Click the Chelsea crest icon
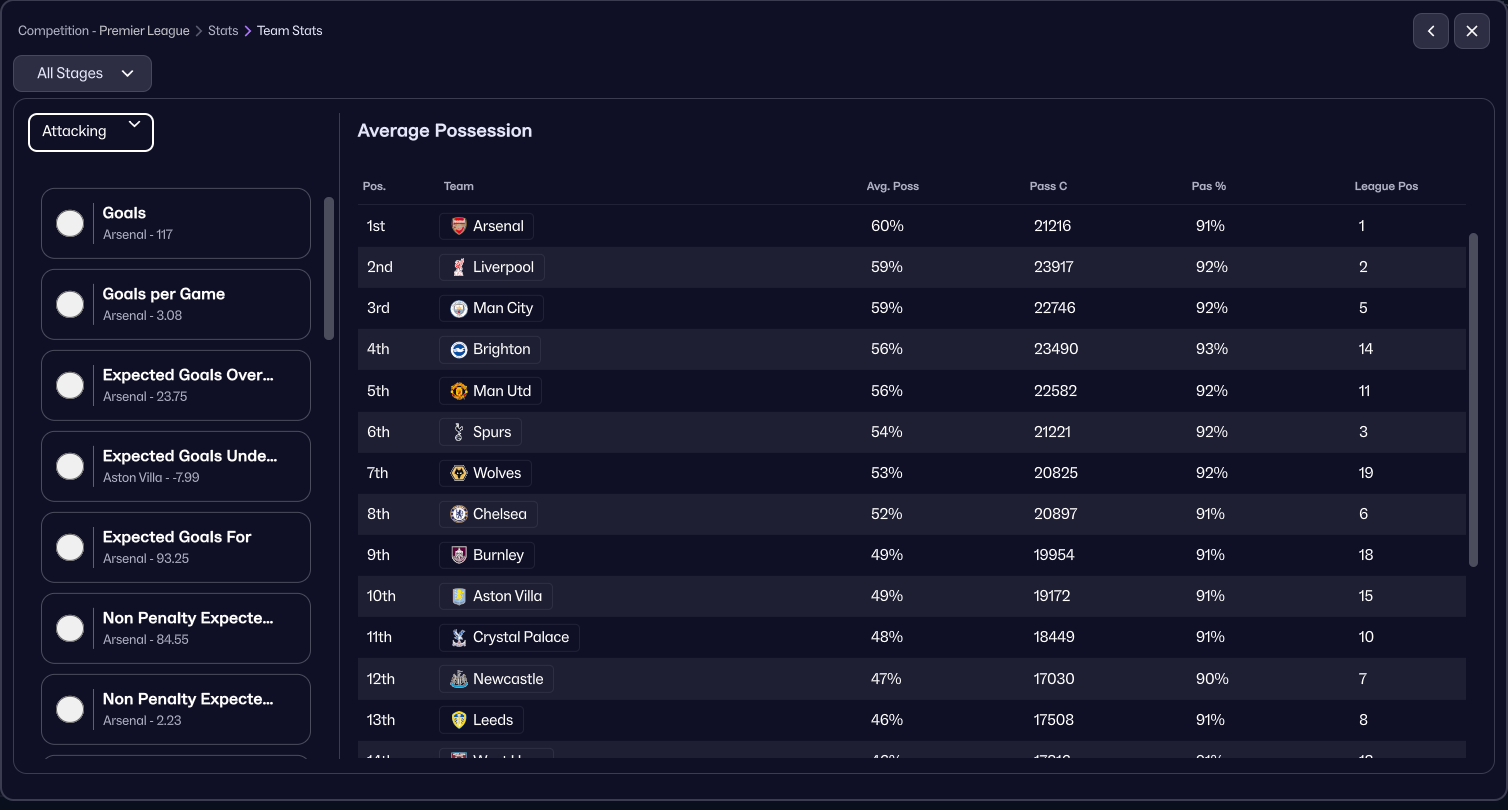Viewport: 1508px width, 810px height. coord(459,514)
